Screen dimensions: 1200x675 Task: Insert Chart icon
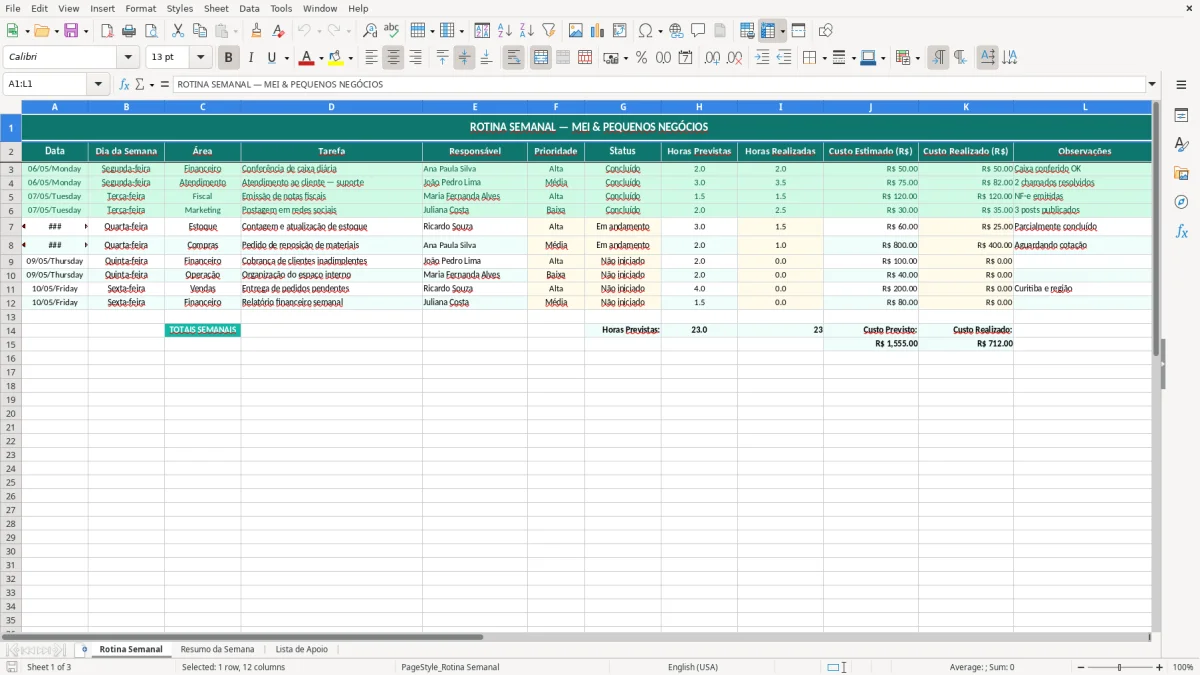598,31
